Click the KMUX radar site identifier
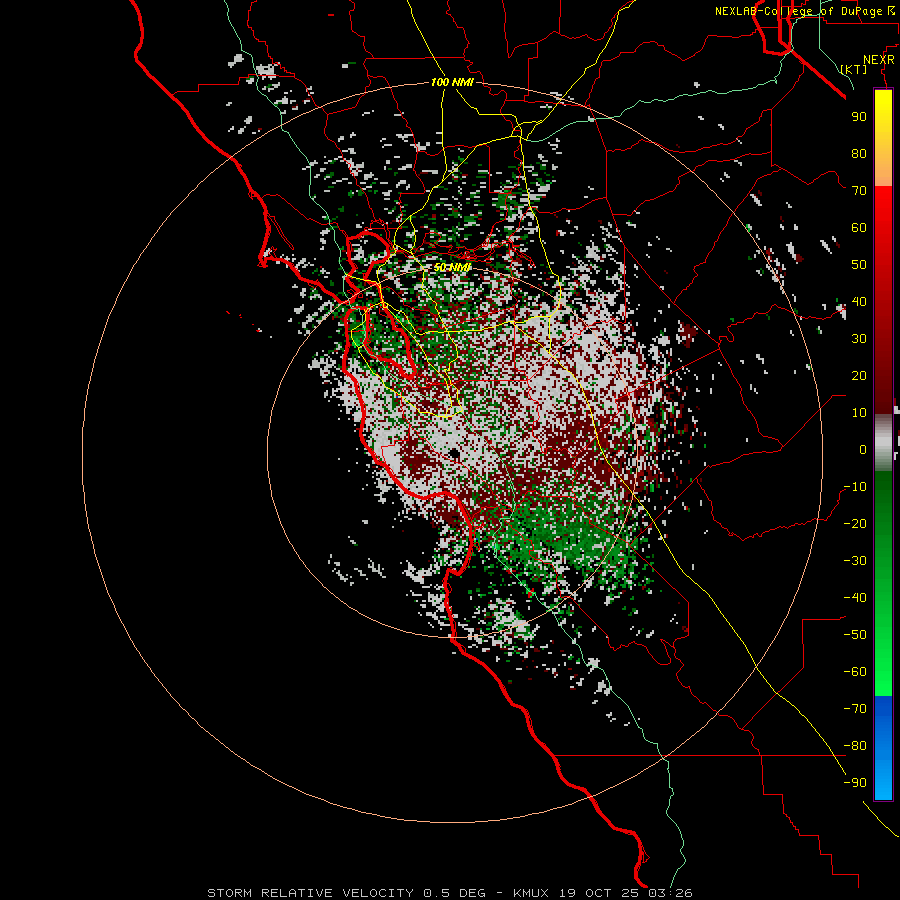This screenshot has height=900, width=900. 531,893
